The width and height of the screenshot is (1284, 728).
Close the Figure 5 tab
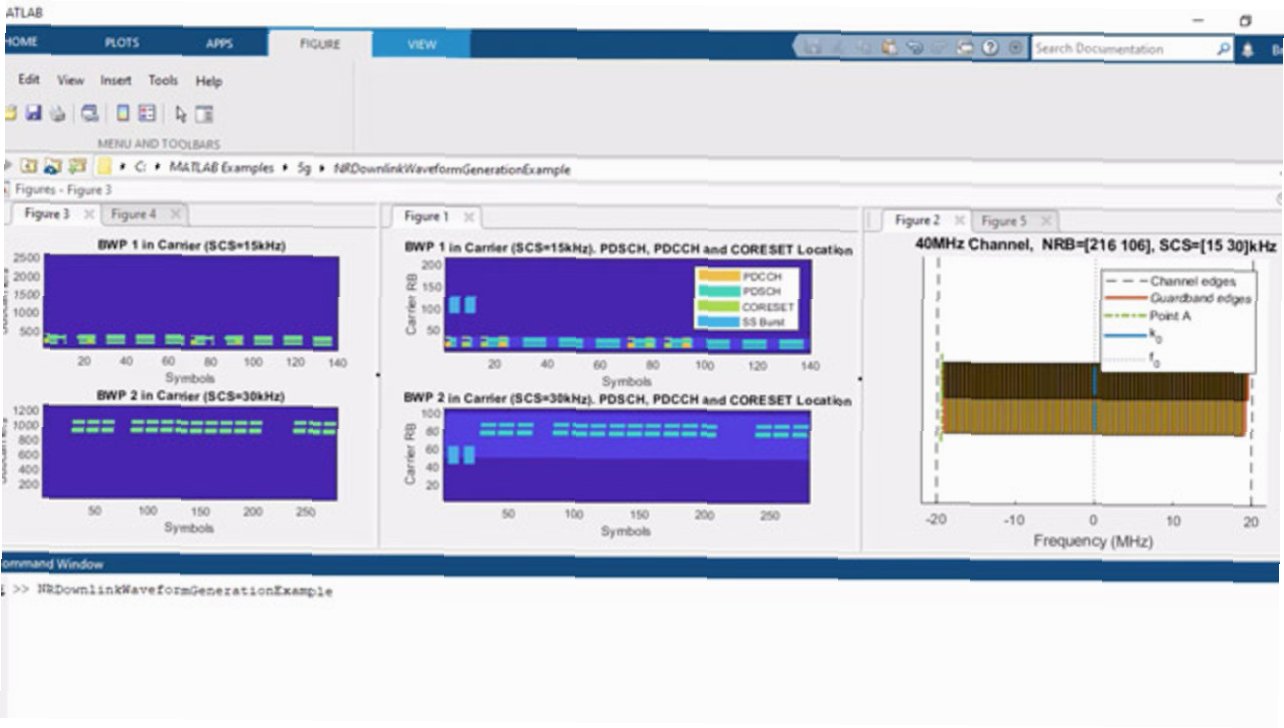(x=1045, y=220)
